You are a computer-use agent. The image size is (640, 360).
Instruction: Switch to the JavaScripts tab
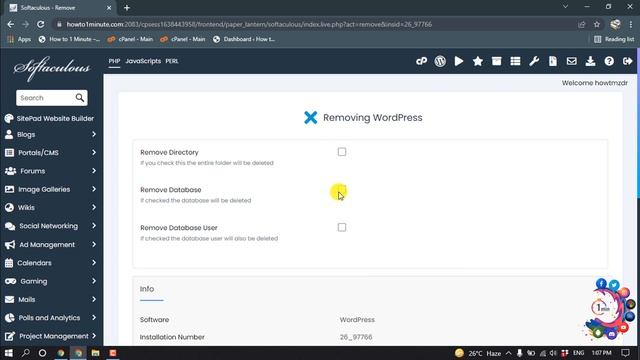(x=143, y=61)
